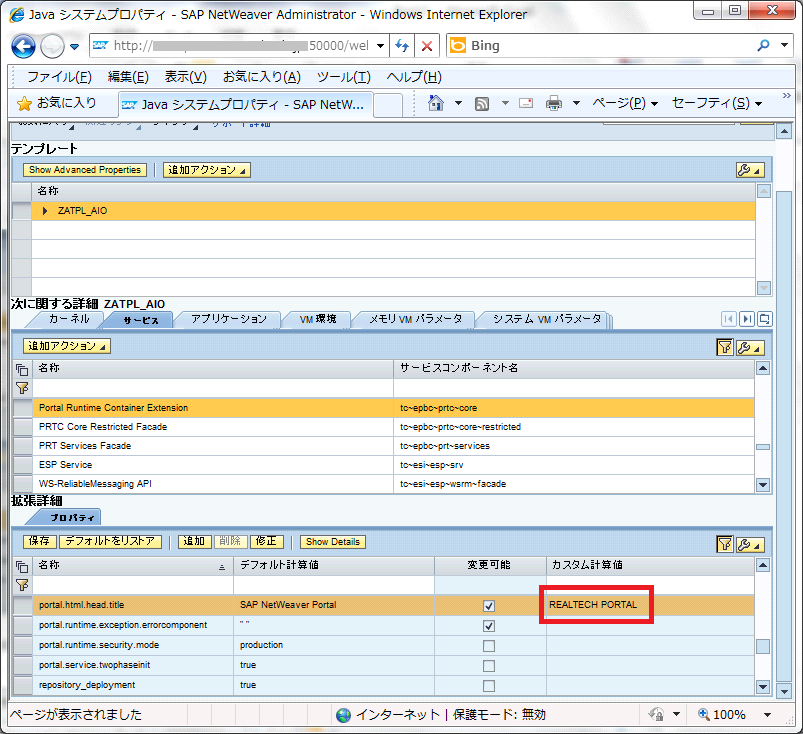The width and height of the screenshot is (803, 734).
Task: Click the refresh page icon
Action: (x=402, y=46)
